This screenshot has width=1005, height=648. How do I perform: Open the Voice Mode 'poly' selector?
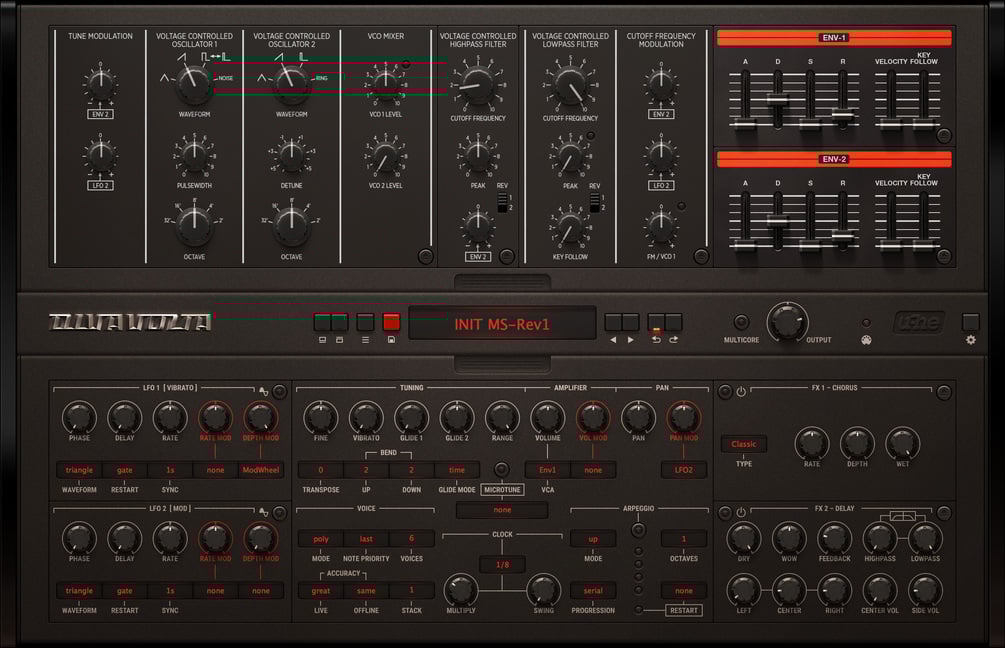pos(320,539)
